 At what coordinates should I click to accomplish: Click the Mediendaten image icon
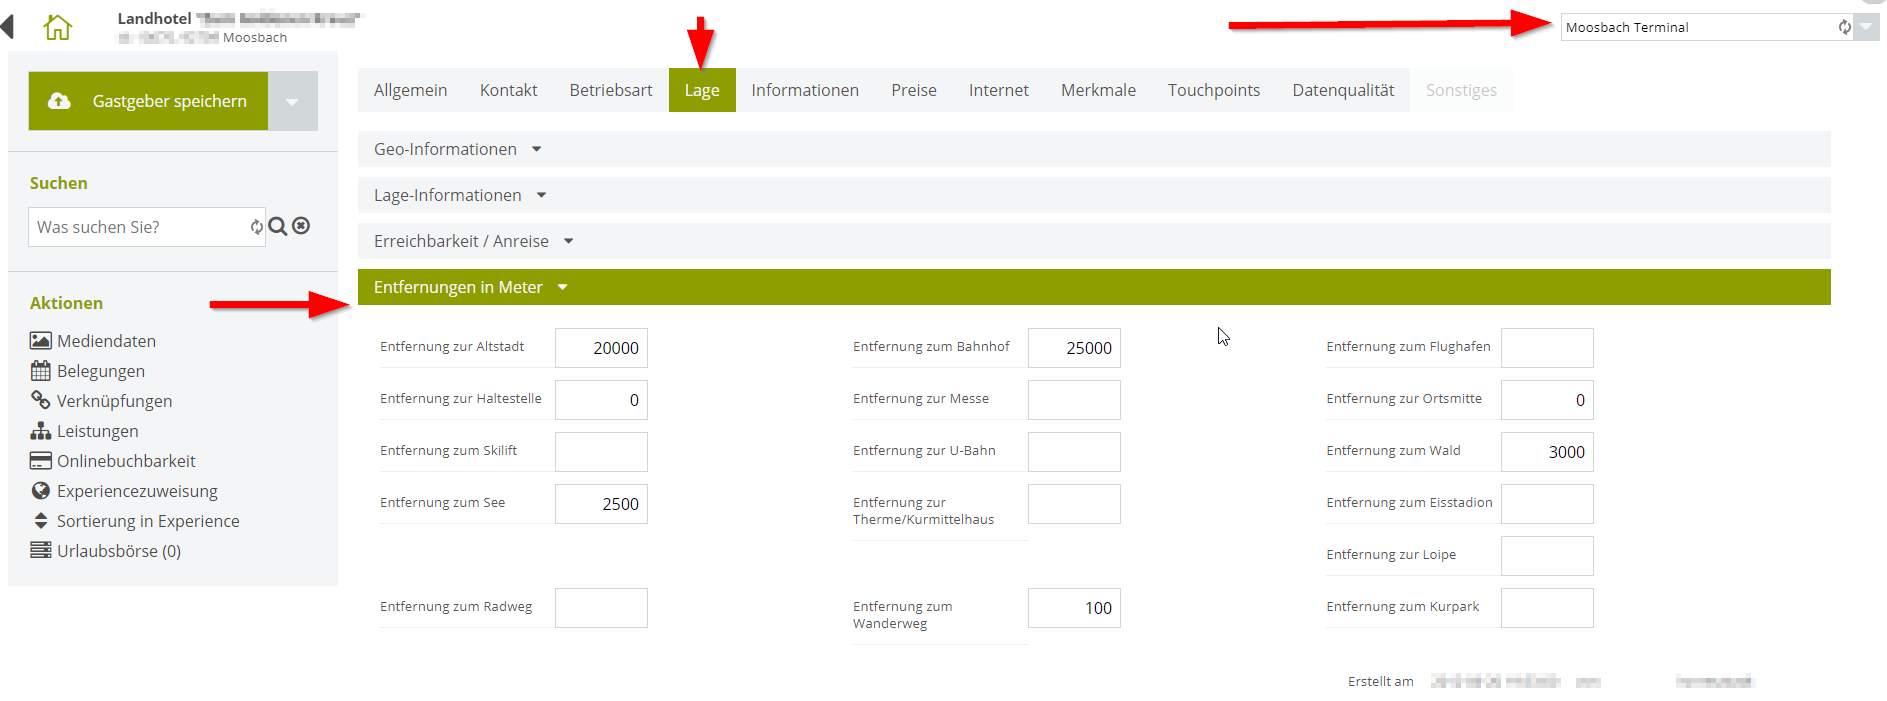tap(41, 341)
